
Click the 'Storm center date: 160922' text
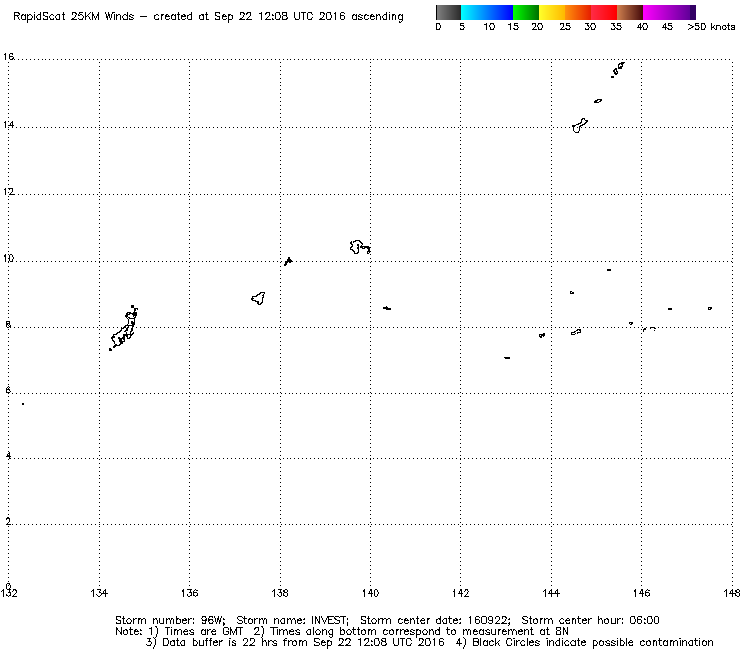pyautogui.click(x=435, y=620)
